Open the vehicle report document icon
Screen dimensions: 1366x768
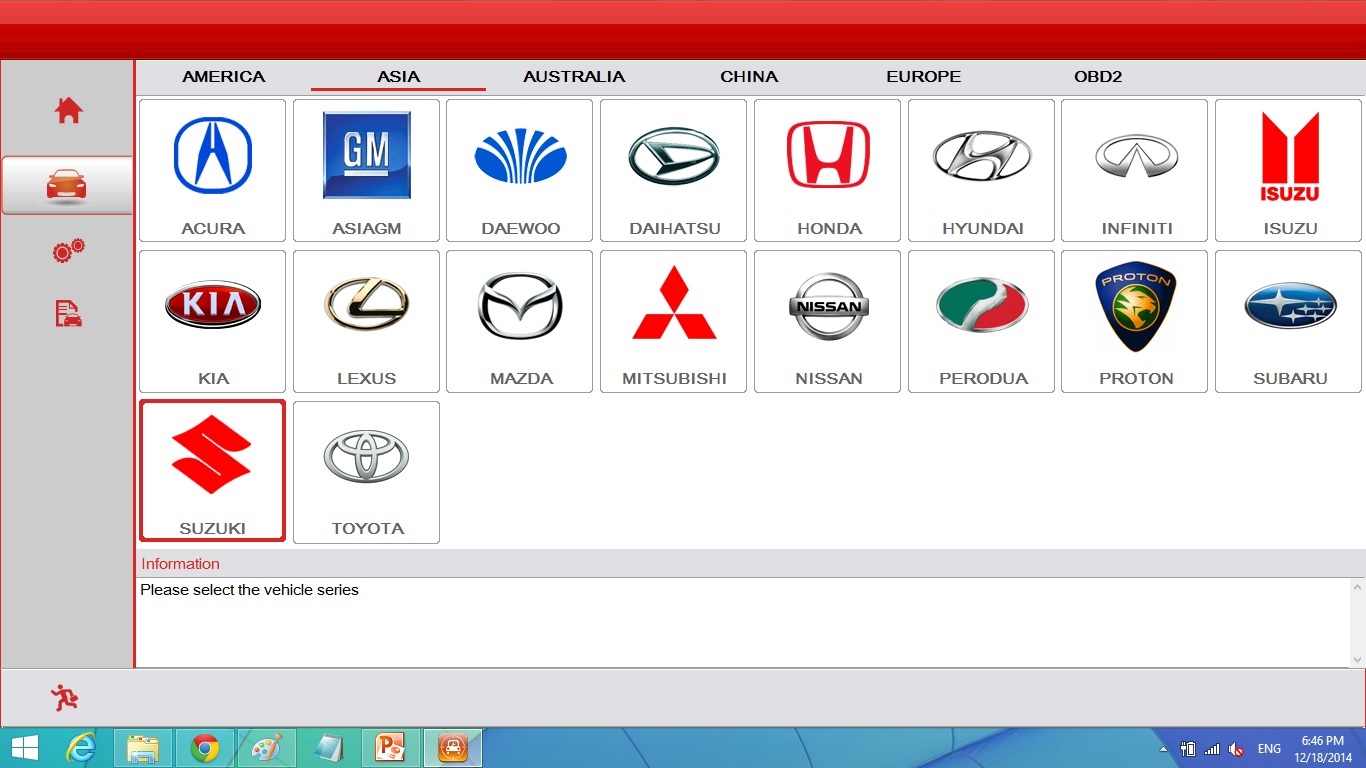[68, 314]
